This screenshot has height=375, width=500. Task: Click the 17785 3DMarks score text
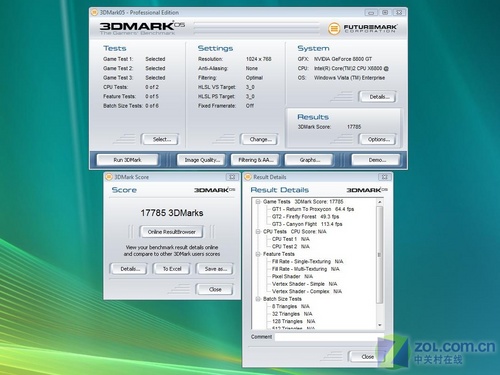(172, 213)
